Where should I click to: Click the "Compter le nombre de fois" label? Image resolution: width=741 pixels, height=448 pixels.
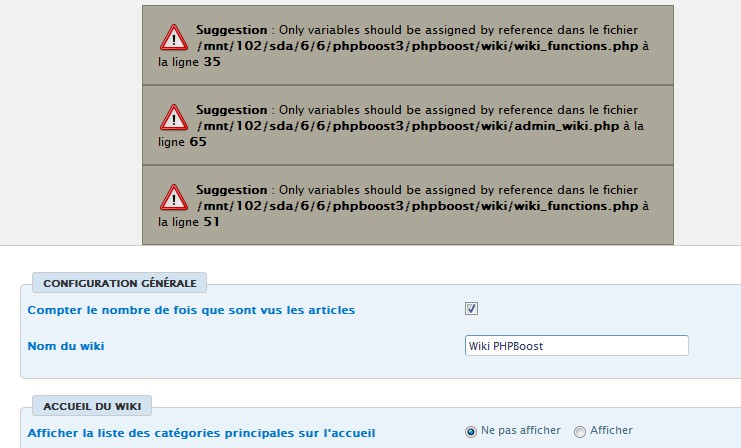coord(191,310)
